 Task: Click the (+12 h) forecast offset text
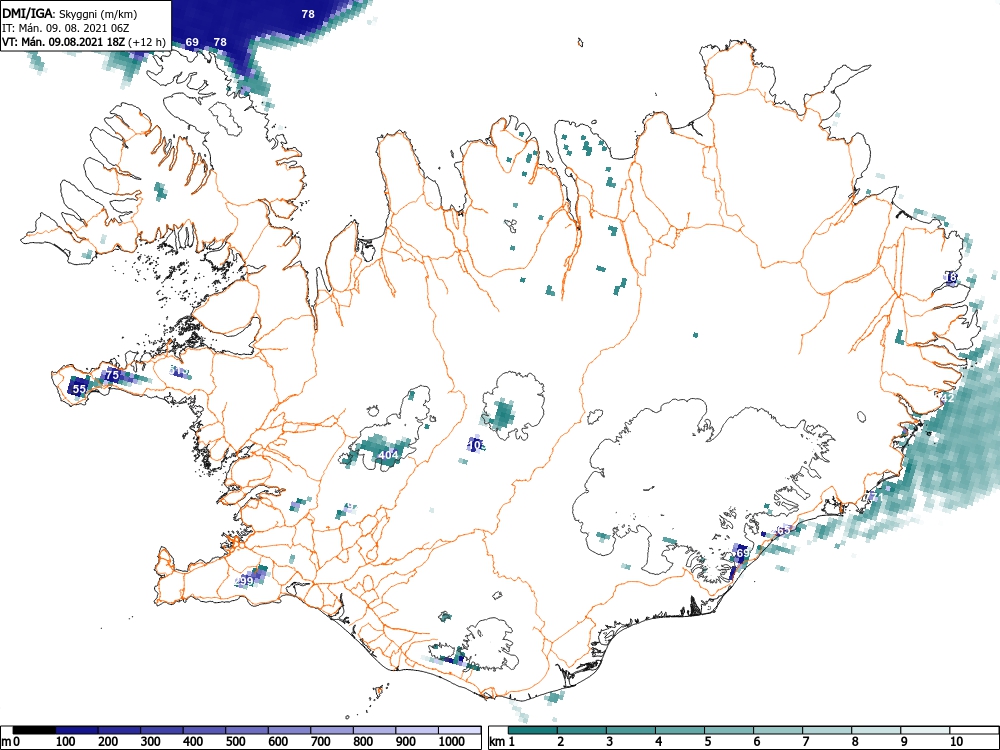147,43
